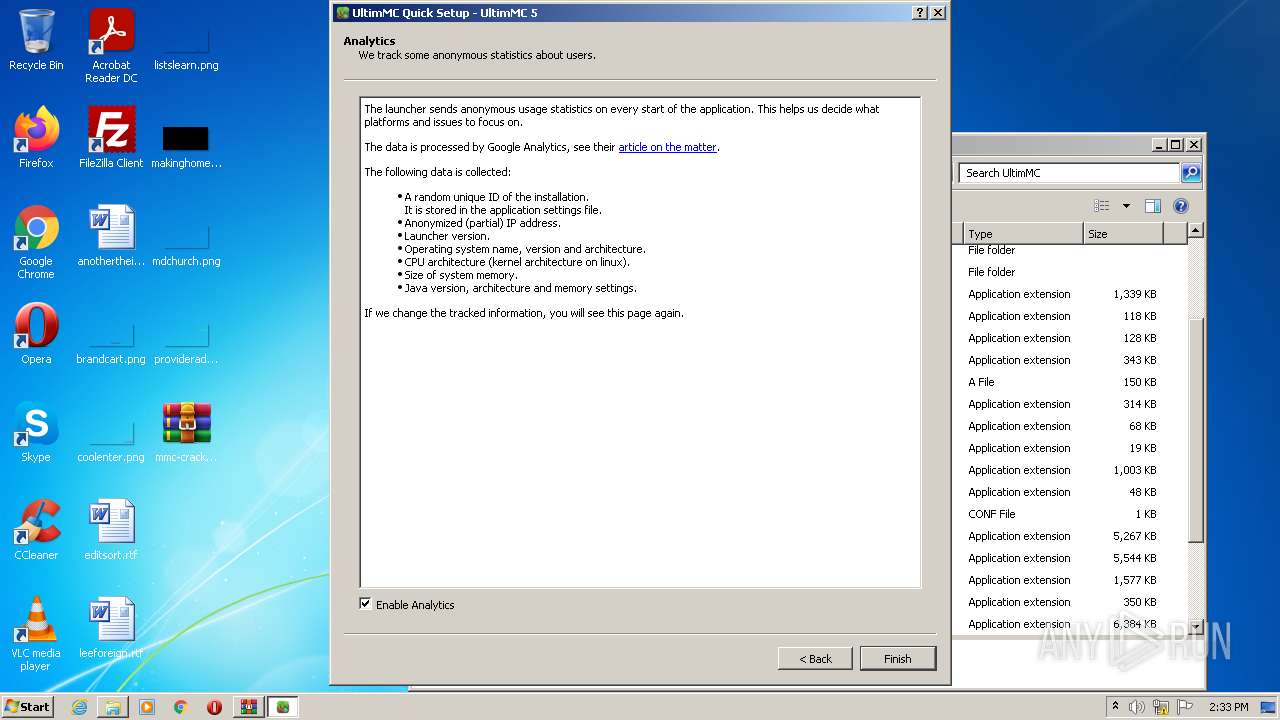1280x720 pixels.
Task: Open the Recycle Bin desktop icon
Action: [36, 40]
